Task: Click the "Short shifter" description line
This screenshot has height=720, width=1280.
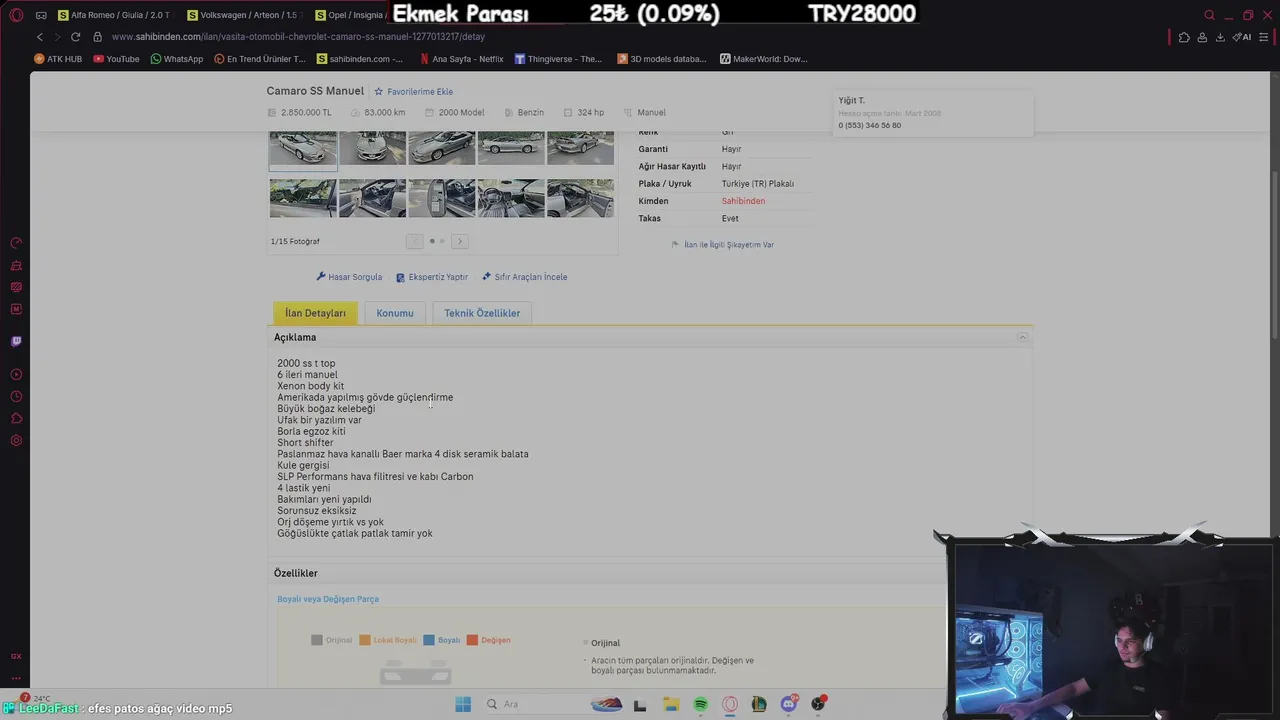Action: coord(305,443)
